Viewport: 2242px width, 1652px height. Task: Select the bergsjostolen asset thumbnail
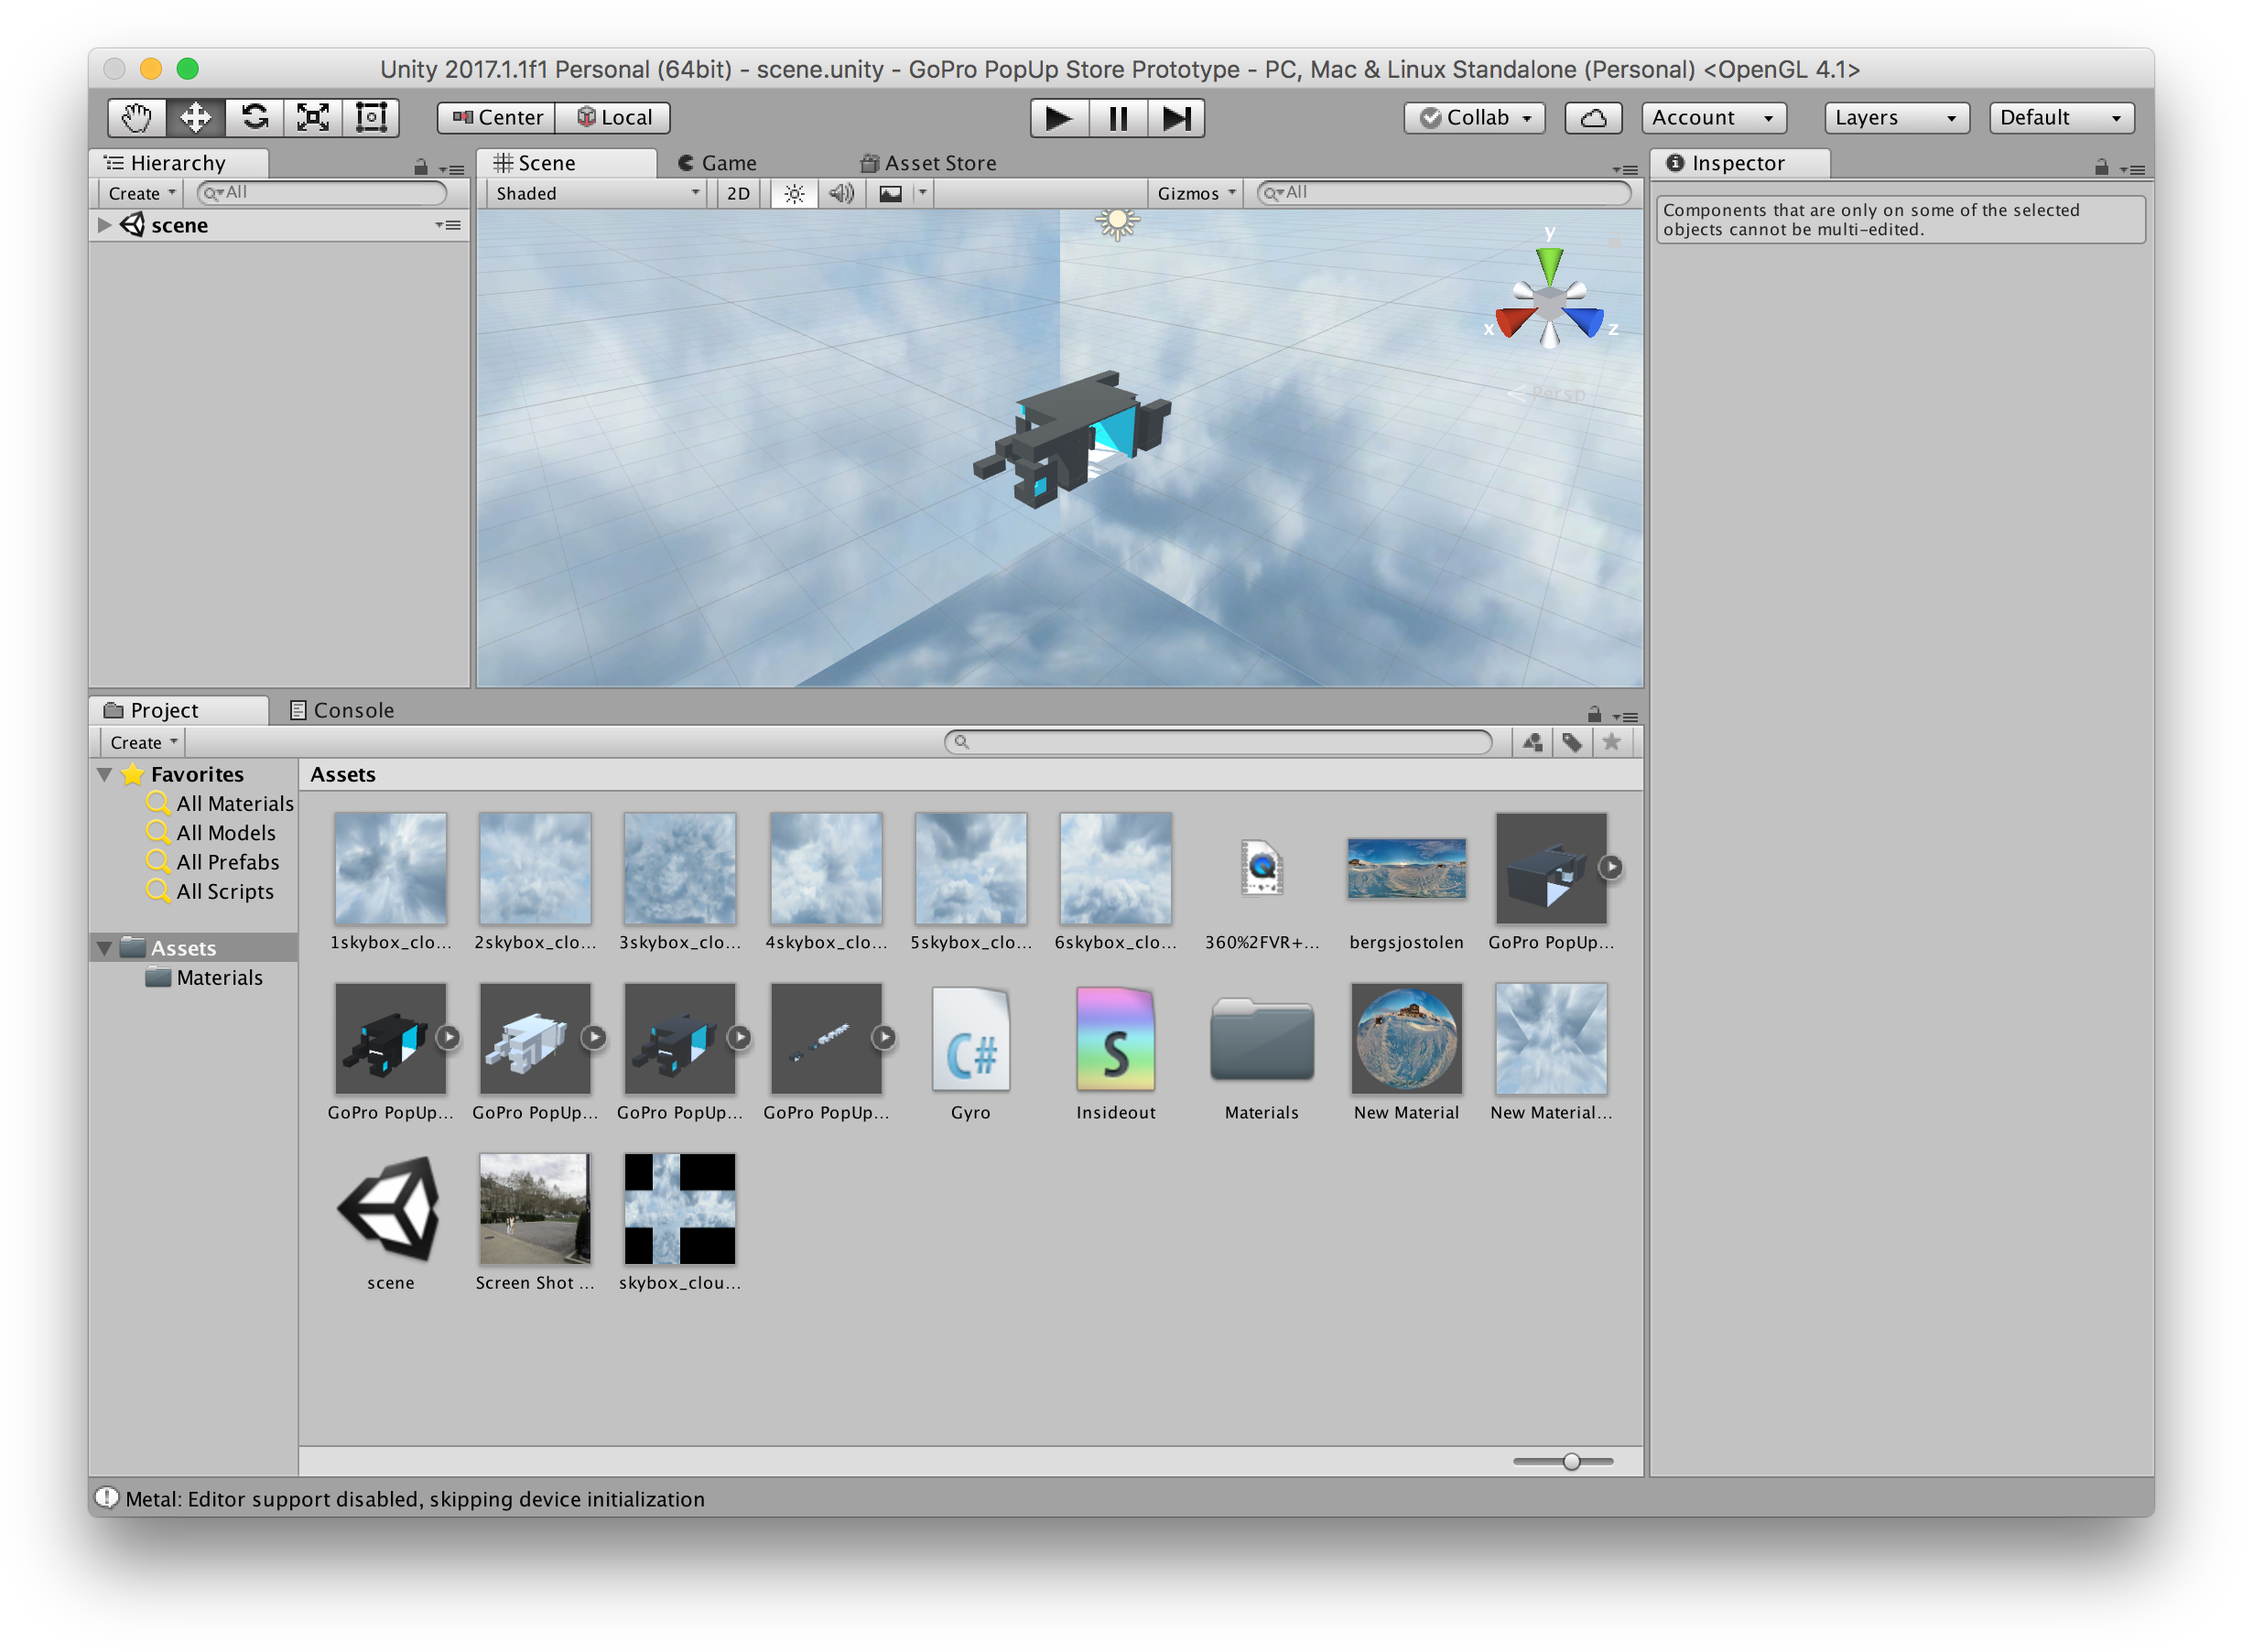click(x=1405, y=867)
